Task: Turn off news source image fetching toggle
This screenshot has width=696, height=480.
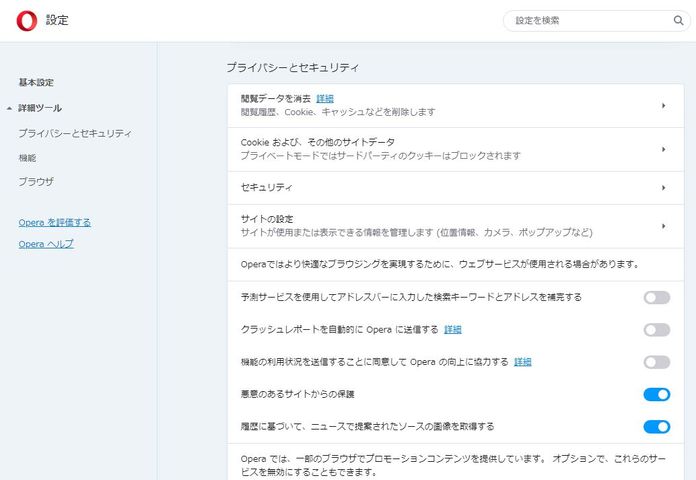Action: [656, 427]
